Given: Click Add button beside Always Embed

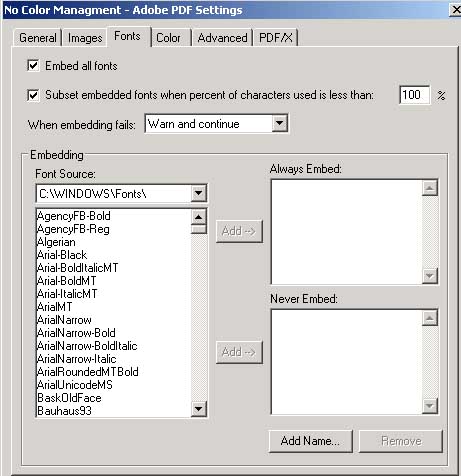Looking at the screenshot, I should point(239,231).
